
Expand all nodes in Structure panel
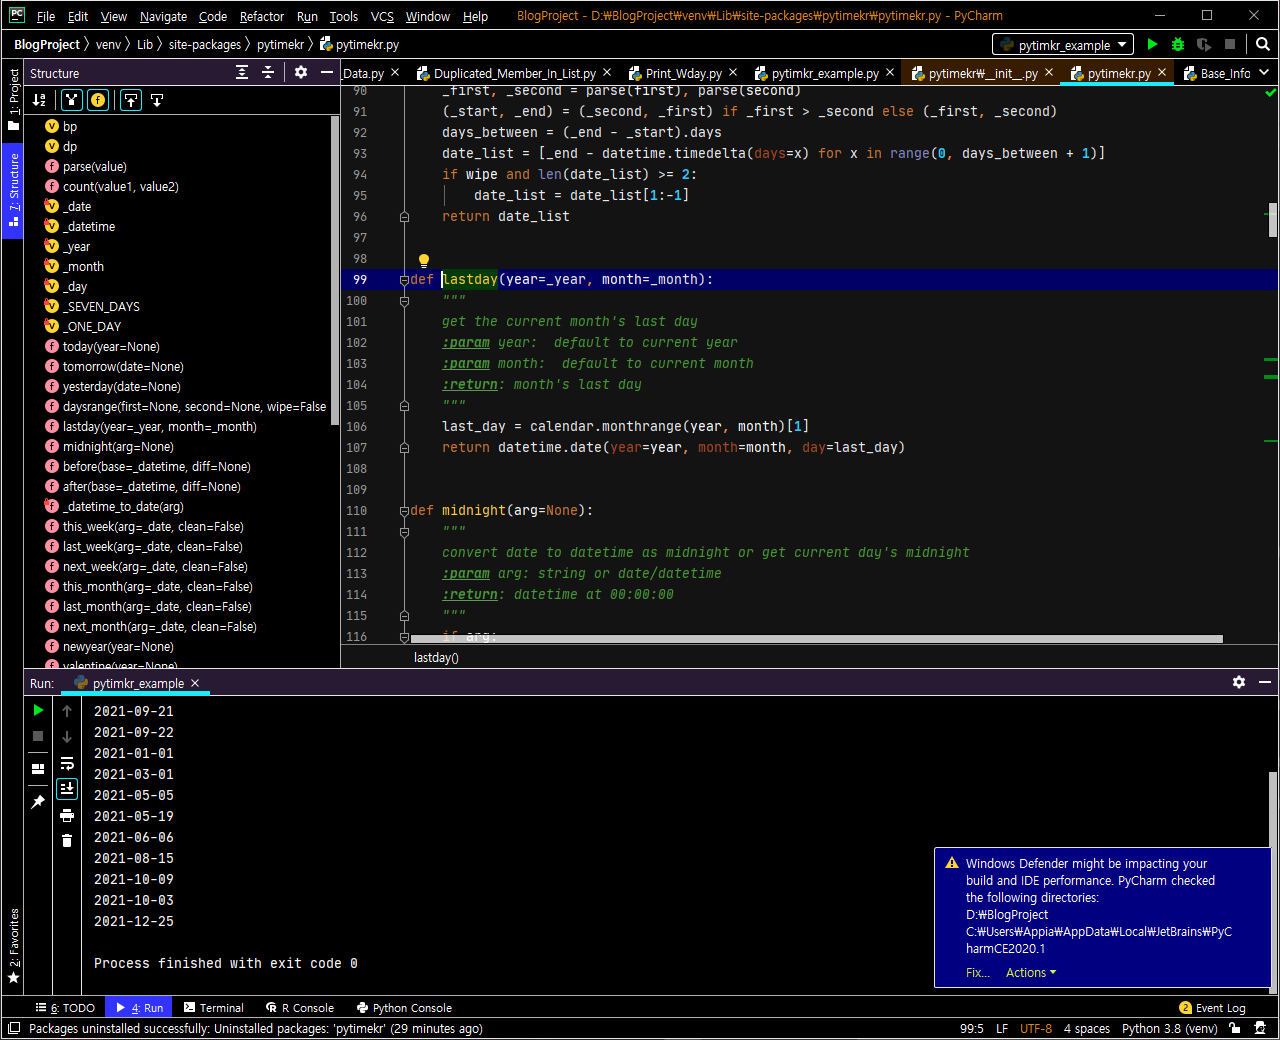pos(242,72)
